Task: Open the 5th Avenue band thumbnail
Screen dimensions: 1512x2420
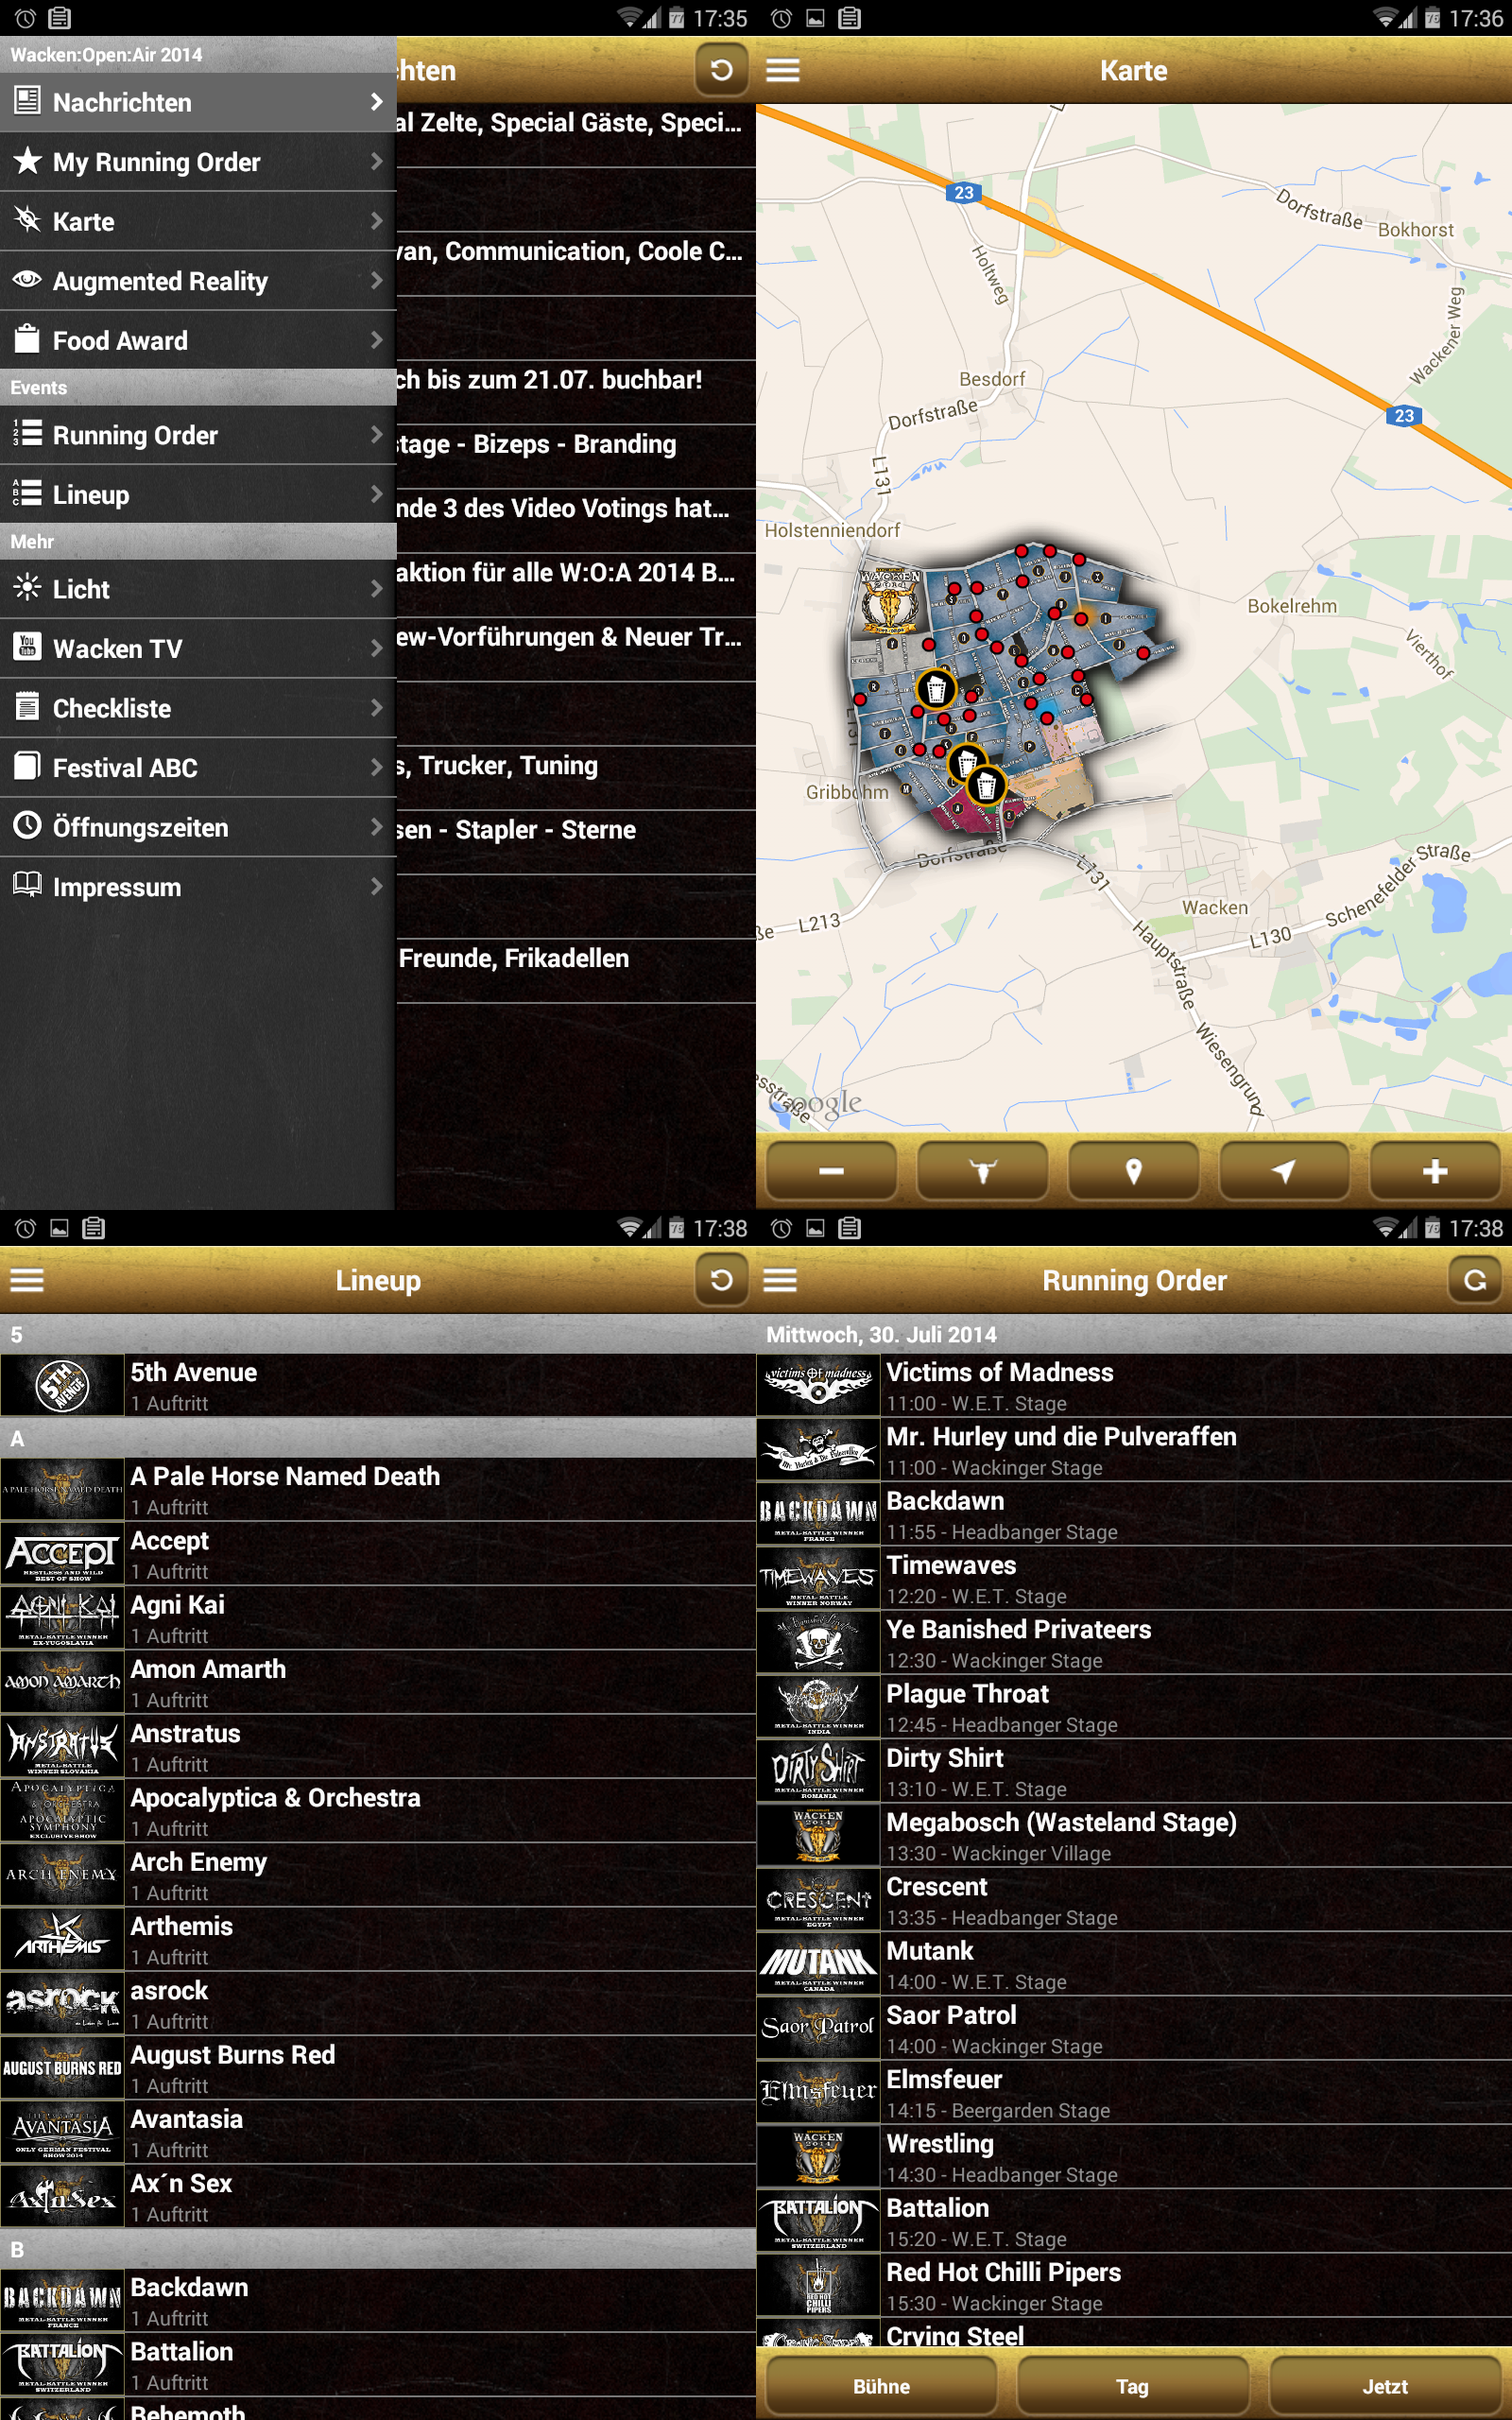Action: pos(62,1385)
